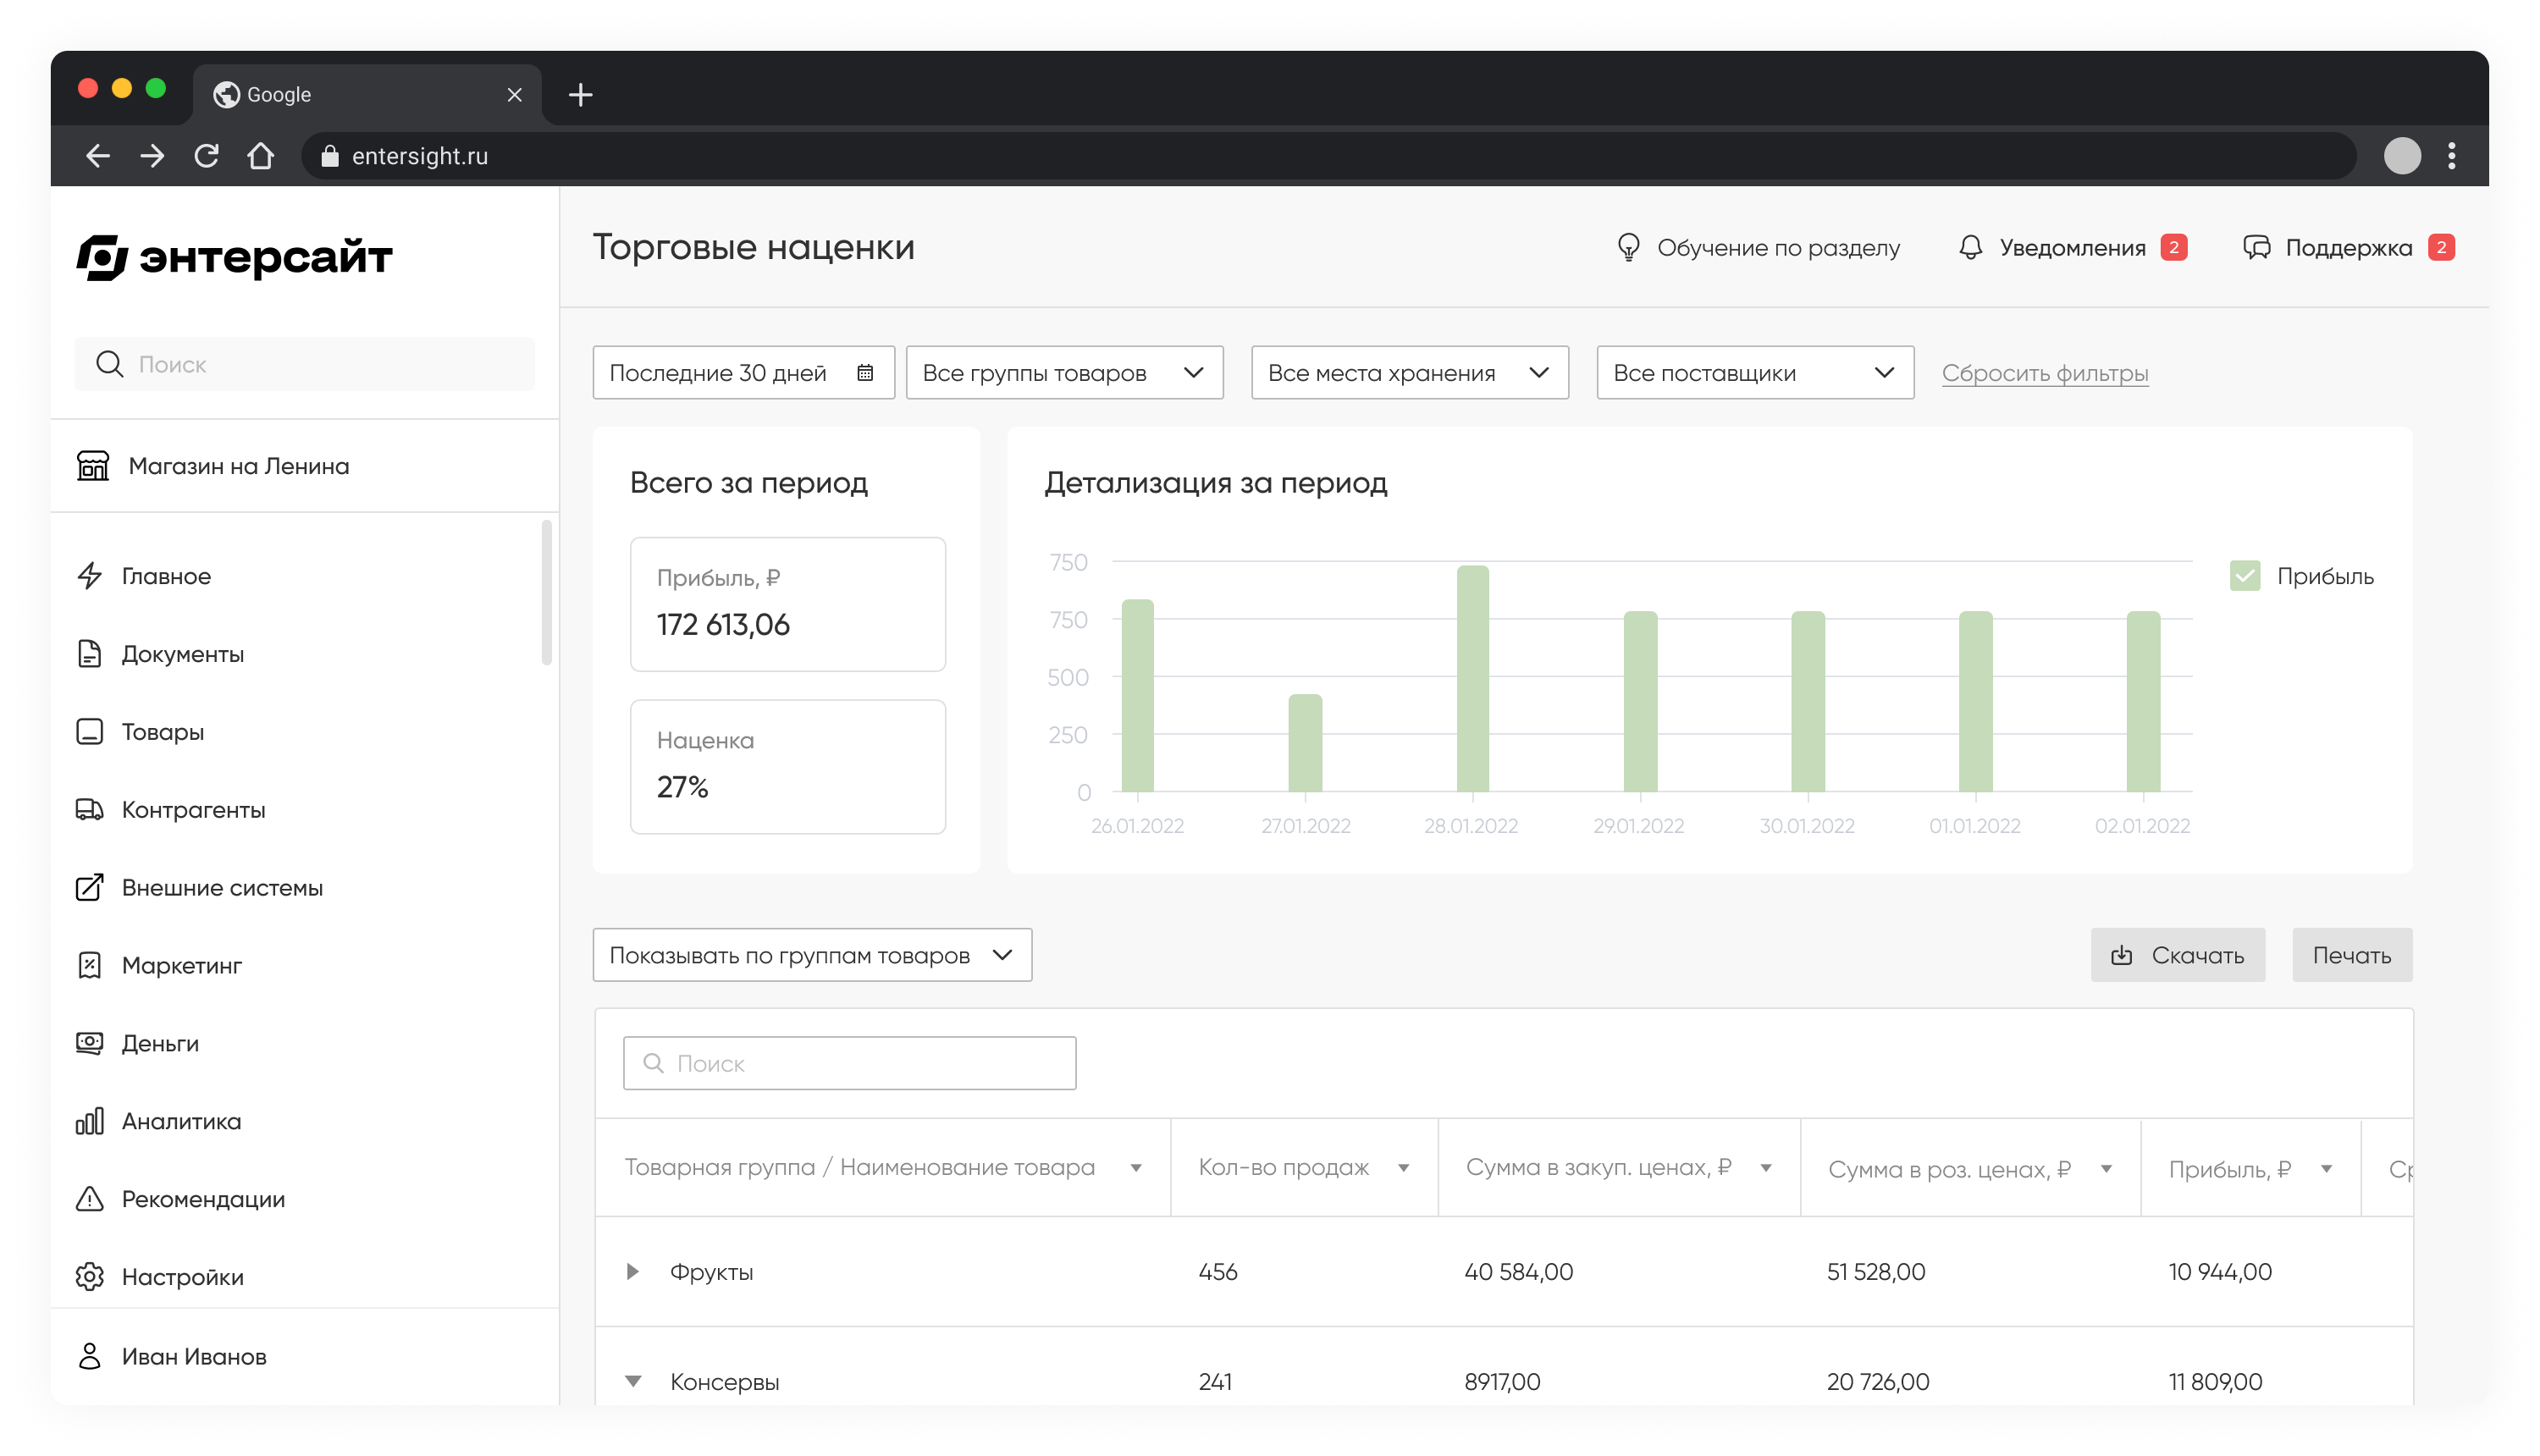2540x1456 pixels.
Task: Collapse the Консервы row
Action: (x=633, y=1382)
